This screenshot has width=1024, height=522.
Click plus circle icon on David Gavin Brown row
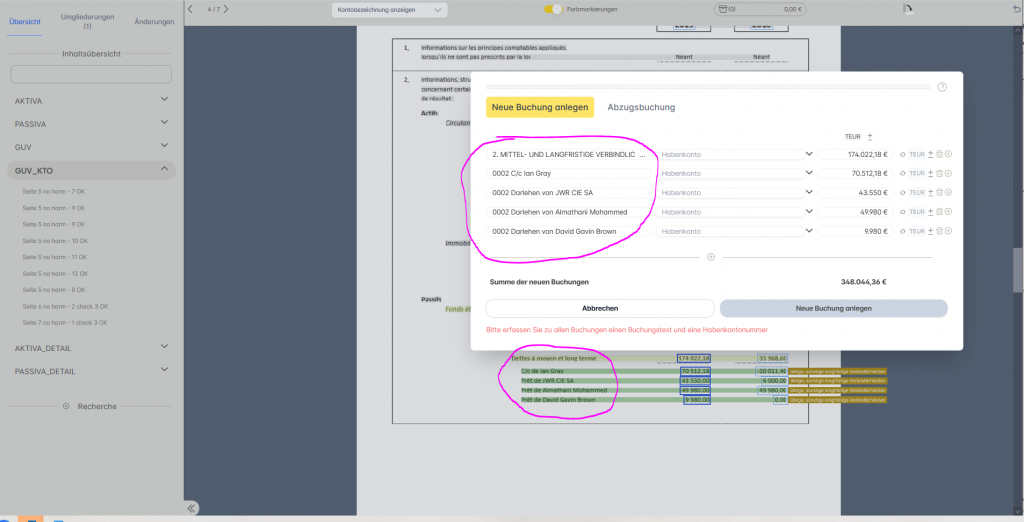[948, 232]
